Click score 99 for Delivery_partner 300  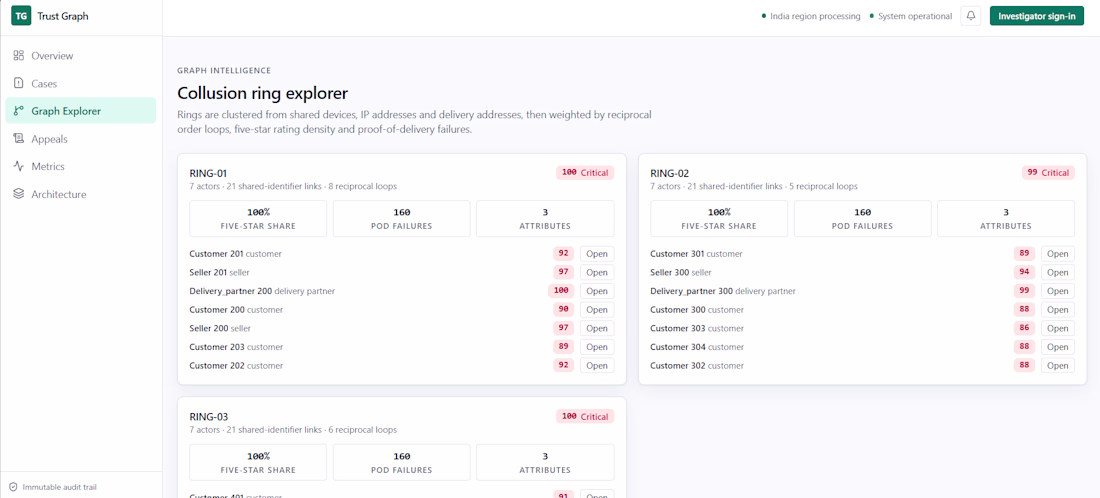[x=1024, y=291]
